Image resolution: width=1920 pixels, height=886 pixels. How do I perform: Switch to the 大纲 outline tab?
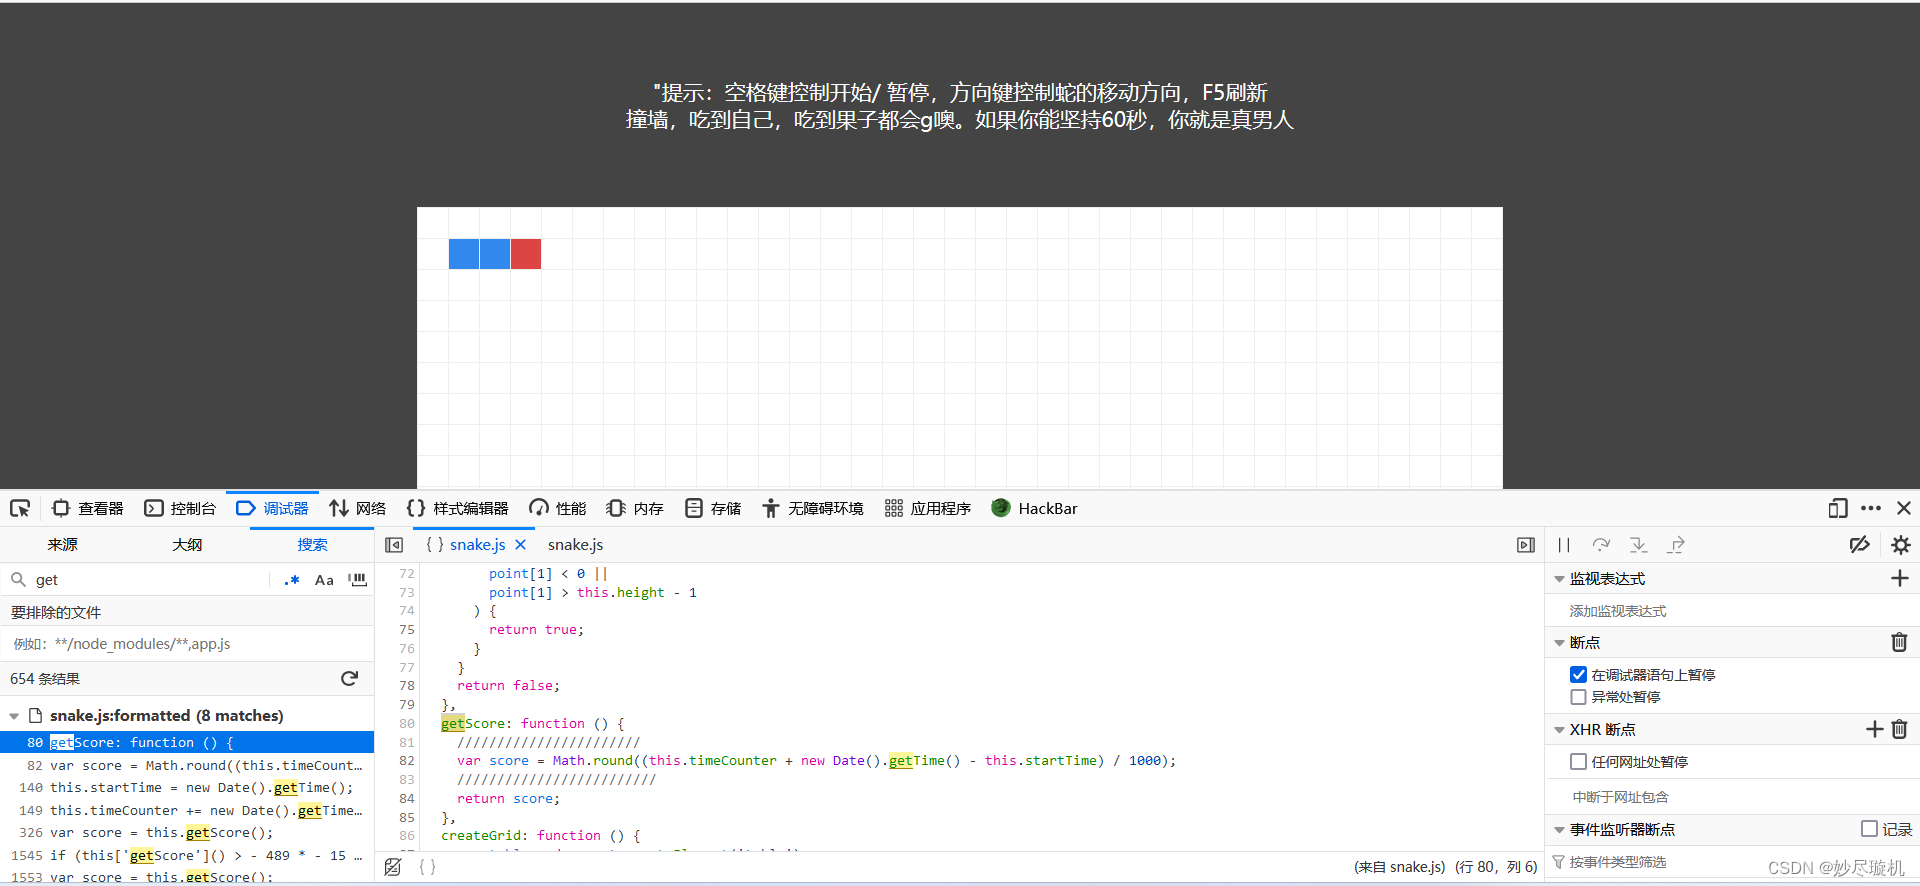(187, 544)
